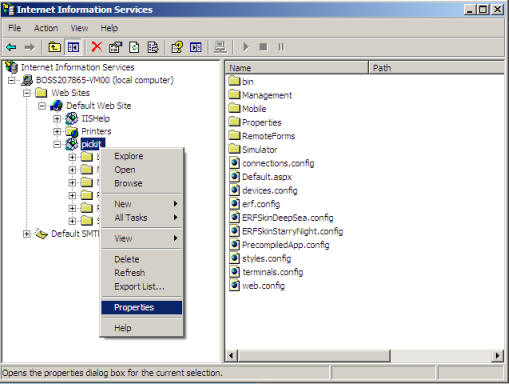Image resolution: width=509 pixels, height=384 pixels.
Task: Collapse the Default Web Site node
Action: (x=42, y=106)
